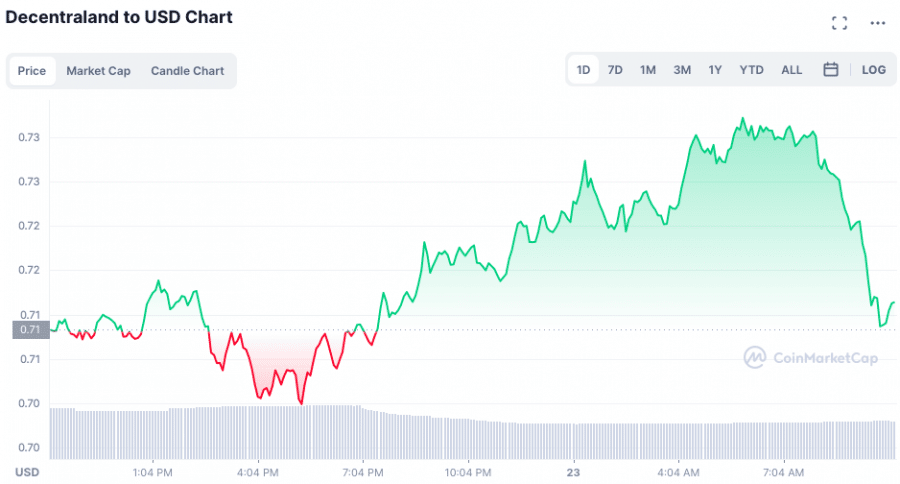Toggle LOG scale on the chart
This screenshot has height=484, width=900.
tap(873, 70)
